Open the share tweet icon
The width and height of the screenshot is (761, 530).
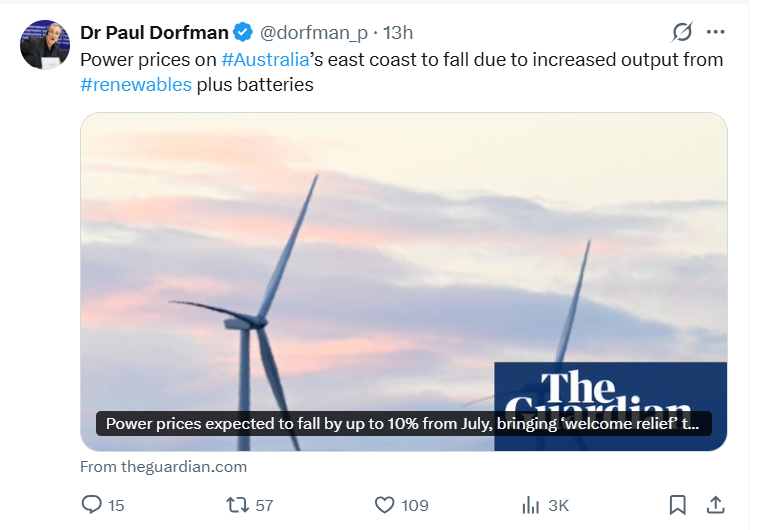coord(715,505)
